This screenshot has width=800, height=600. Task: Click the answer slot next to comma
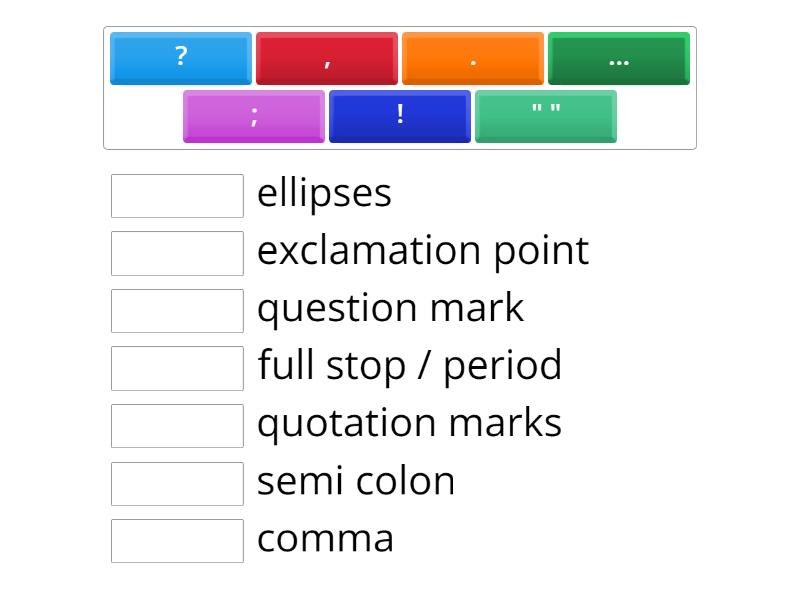[177, 541]
